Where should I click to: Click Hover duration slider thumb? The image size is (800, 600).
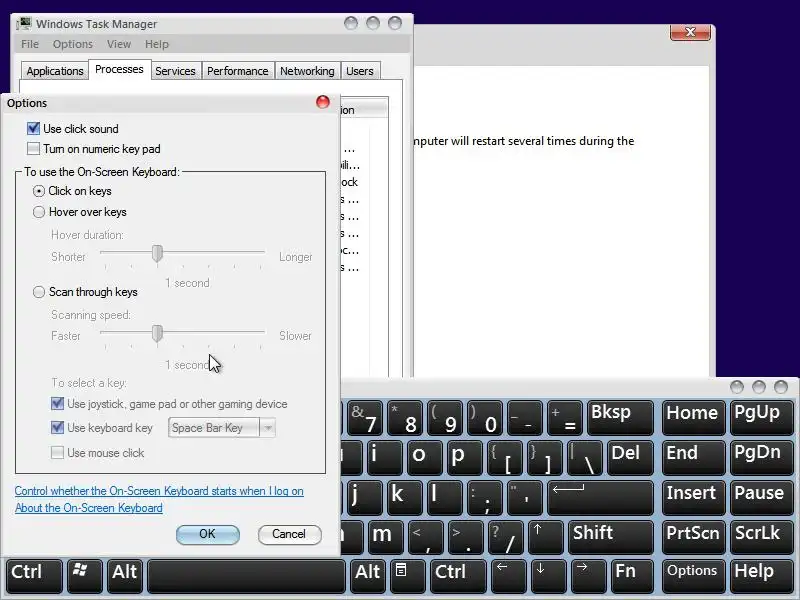click(x=158, y=253)
